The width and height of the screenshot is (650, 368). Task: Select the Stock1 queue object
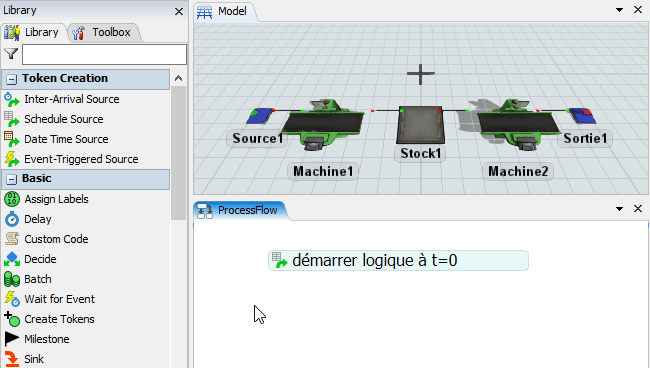coord(420,124)
